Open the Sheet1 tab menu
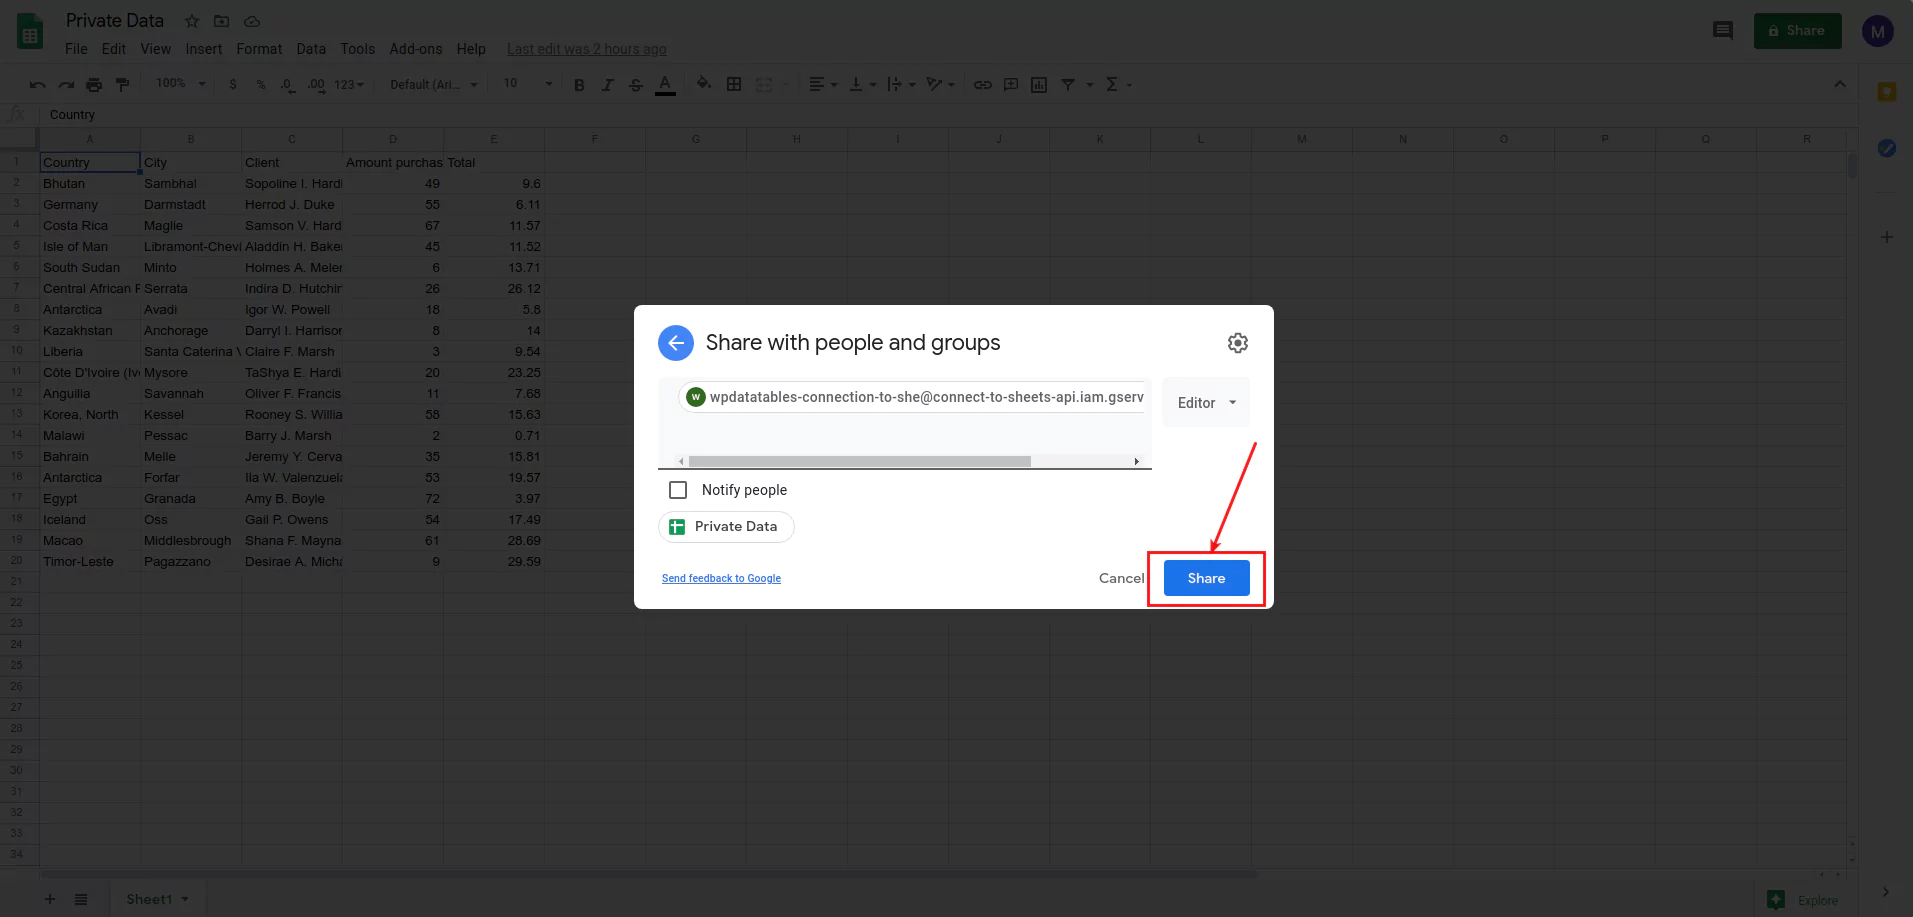1913x917 pixels. coord(183,898)
